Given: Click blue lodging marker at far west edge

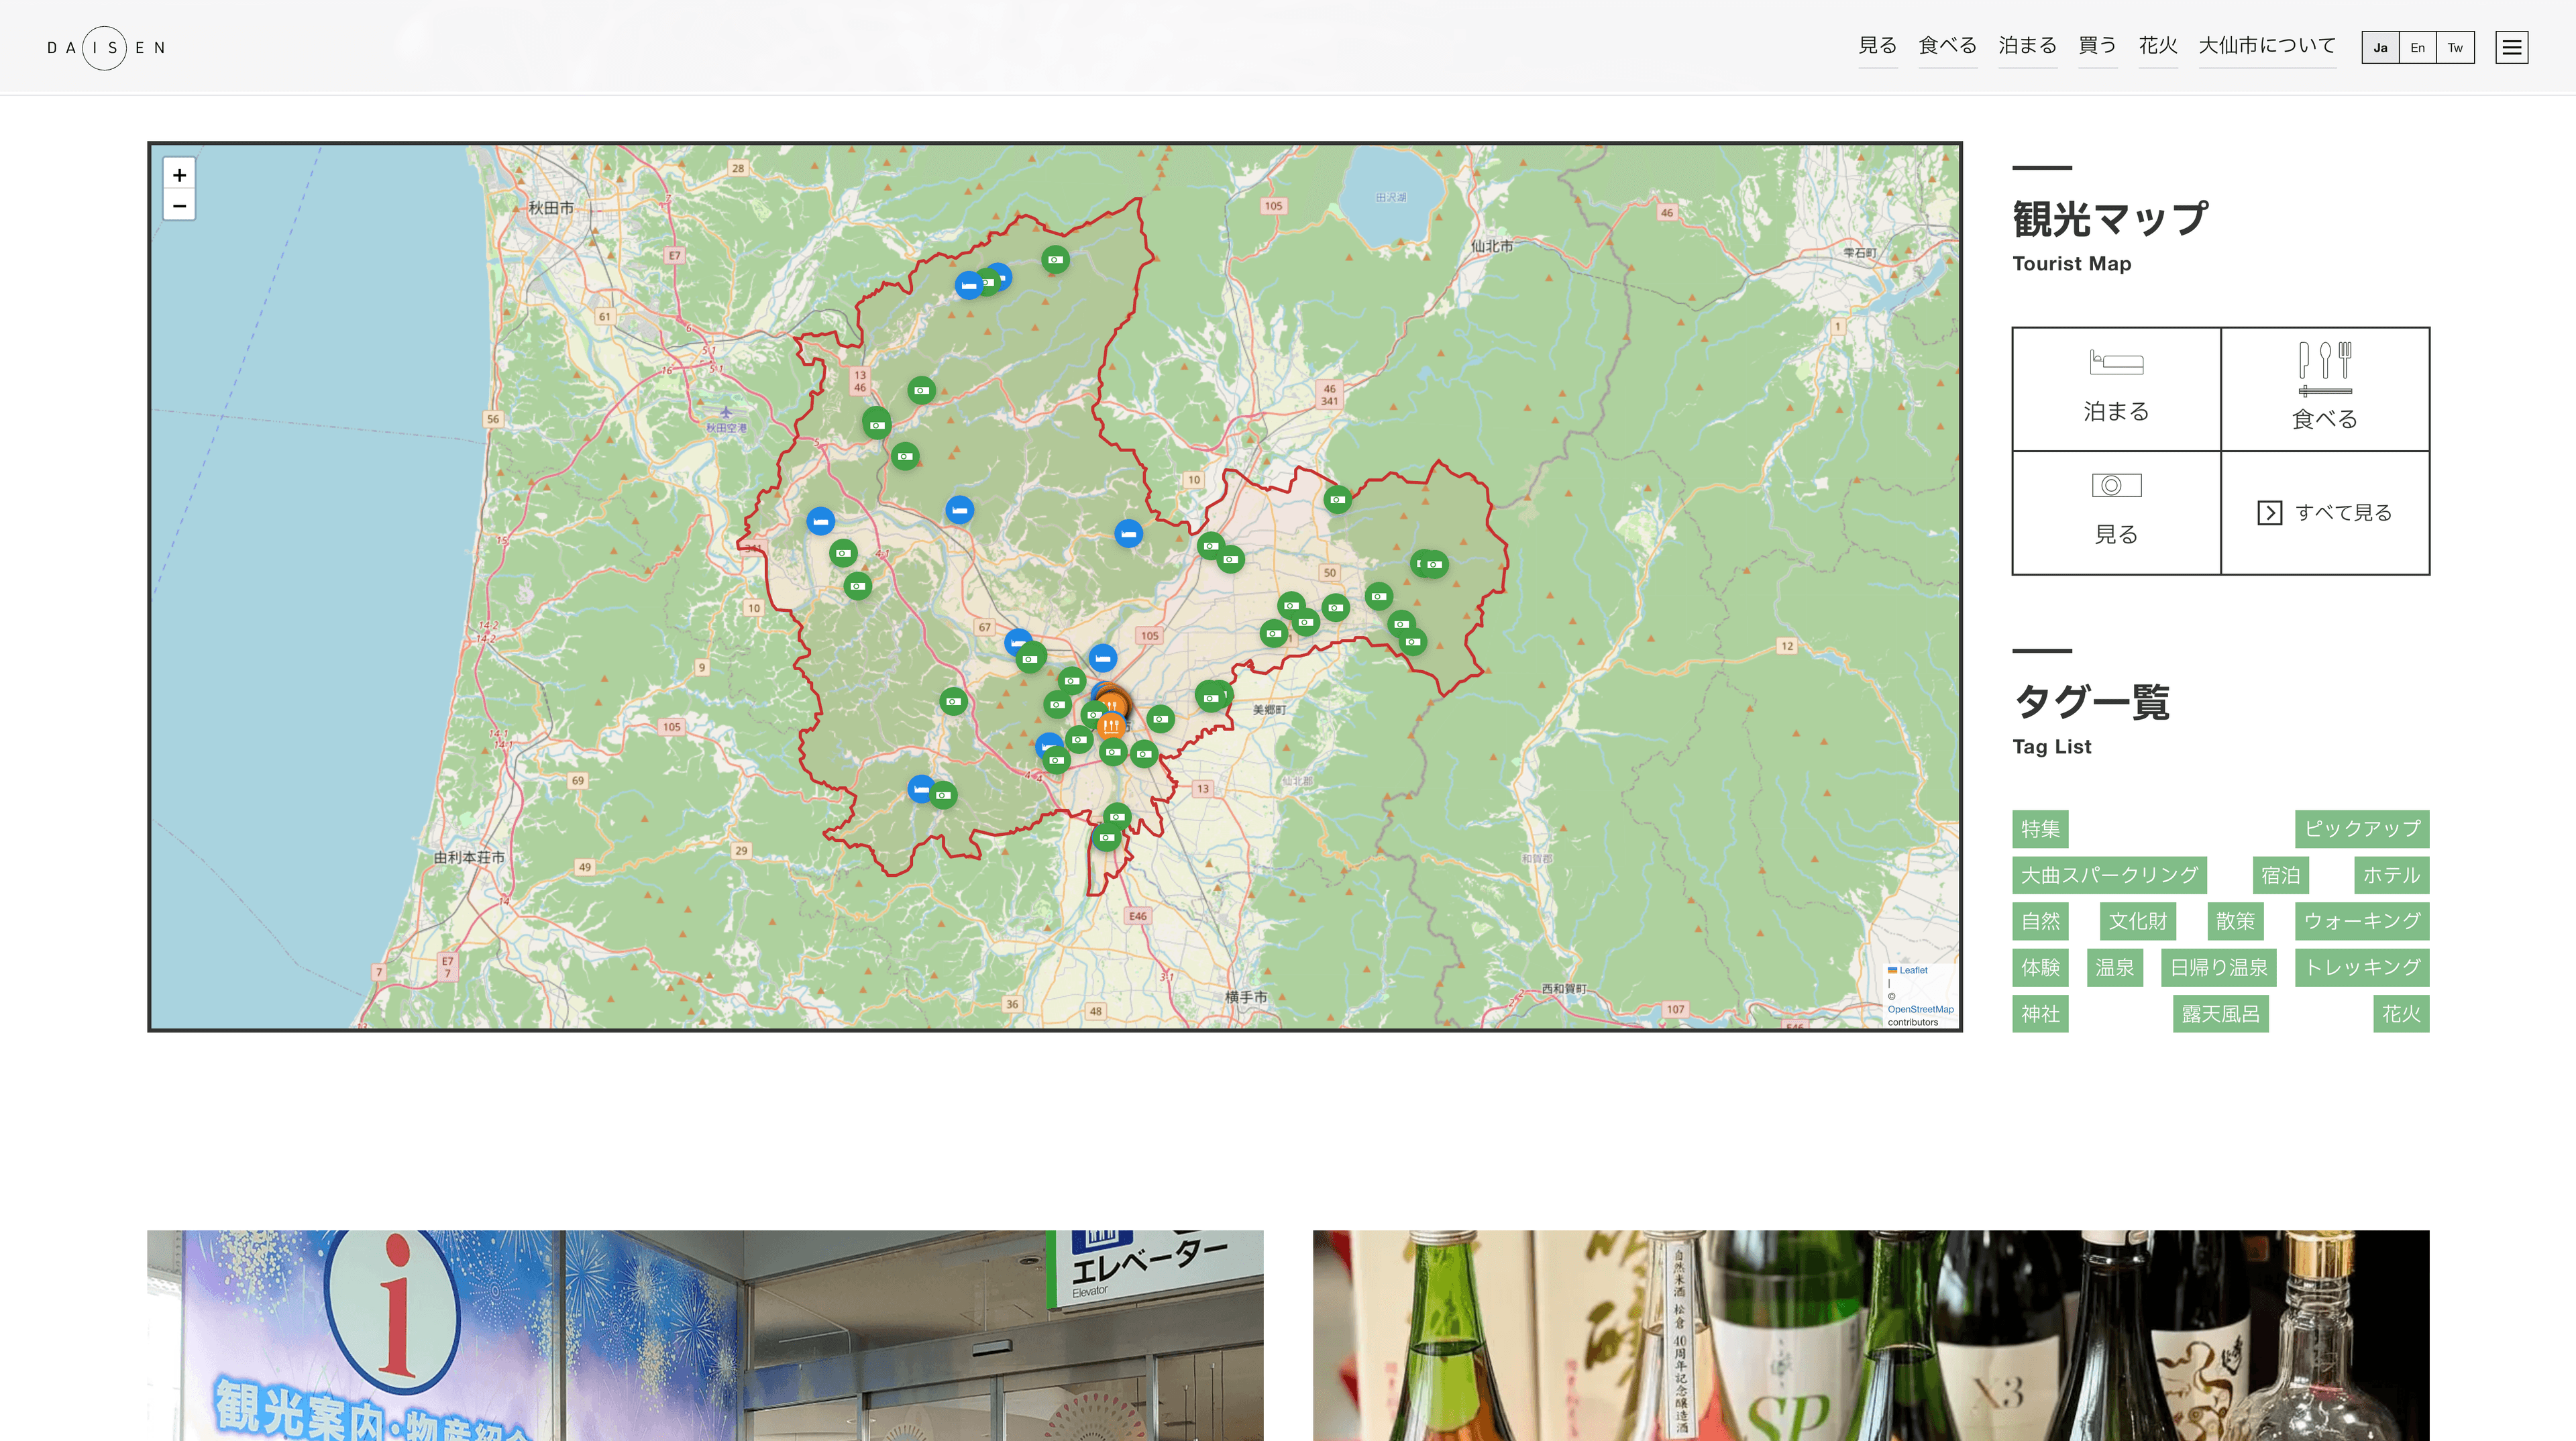Looking at the screenshot, I should coord(820,521).
